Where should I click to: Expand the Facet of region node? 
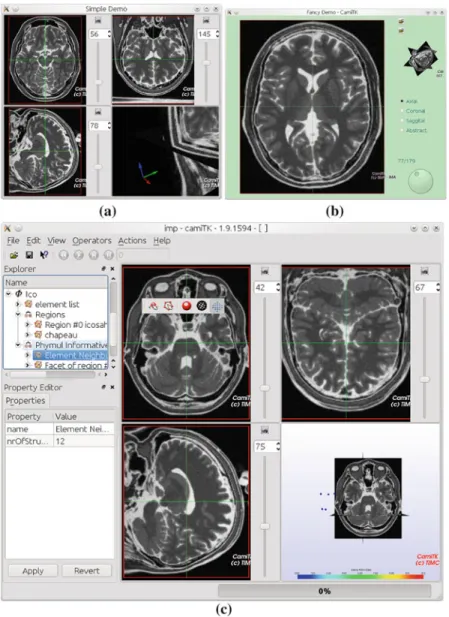coord(28,366)
